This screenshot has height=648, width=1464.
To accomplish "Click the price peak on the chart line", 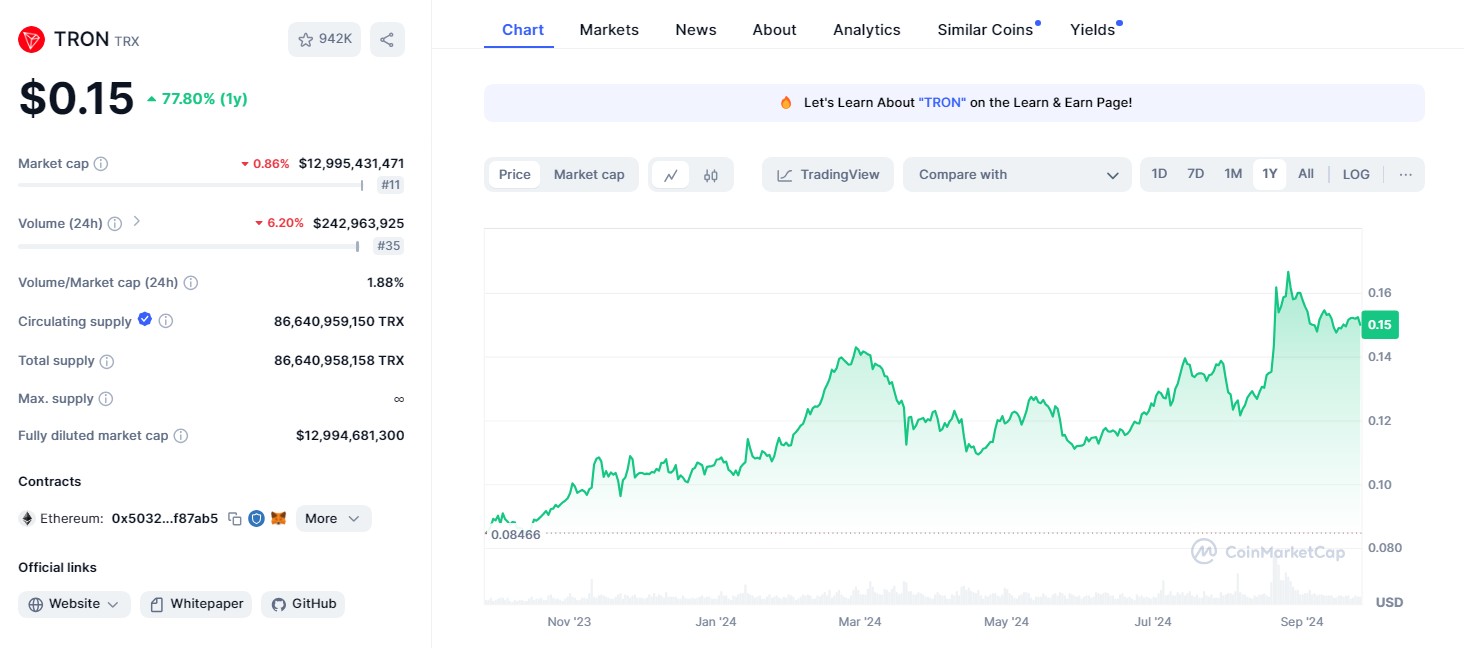I will point(1288,272).
